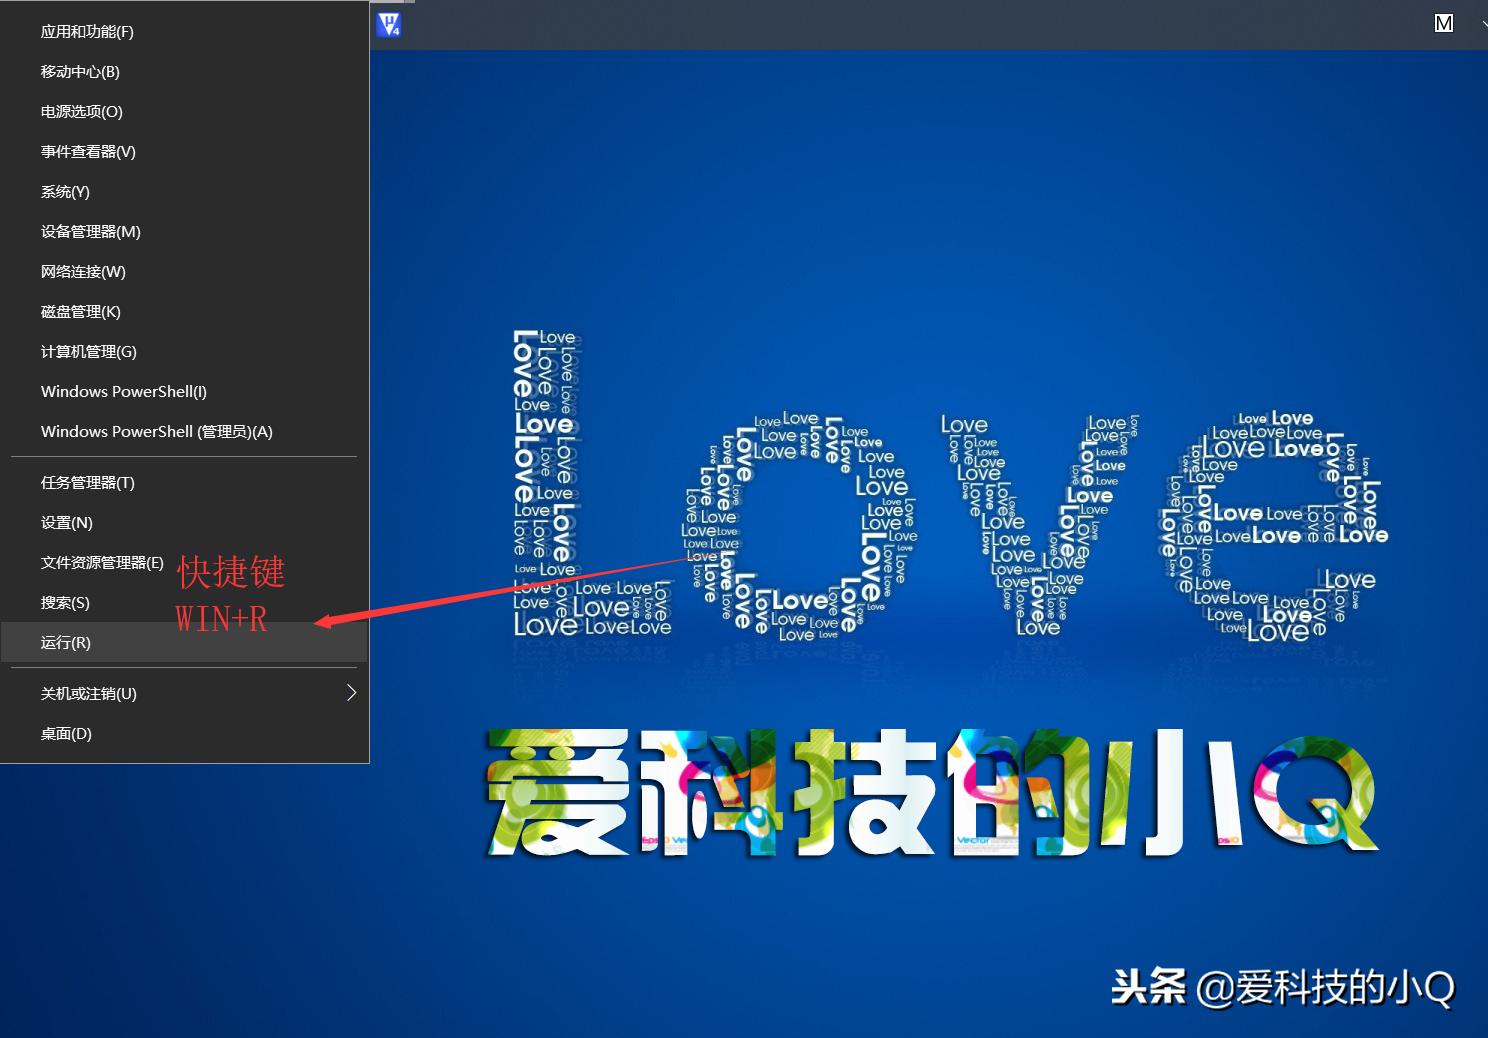Open 事件查看器 (Event Viewer)
This screenshot has height=1038, width=1488.
(87, 151)
